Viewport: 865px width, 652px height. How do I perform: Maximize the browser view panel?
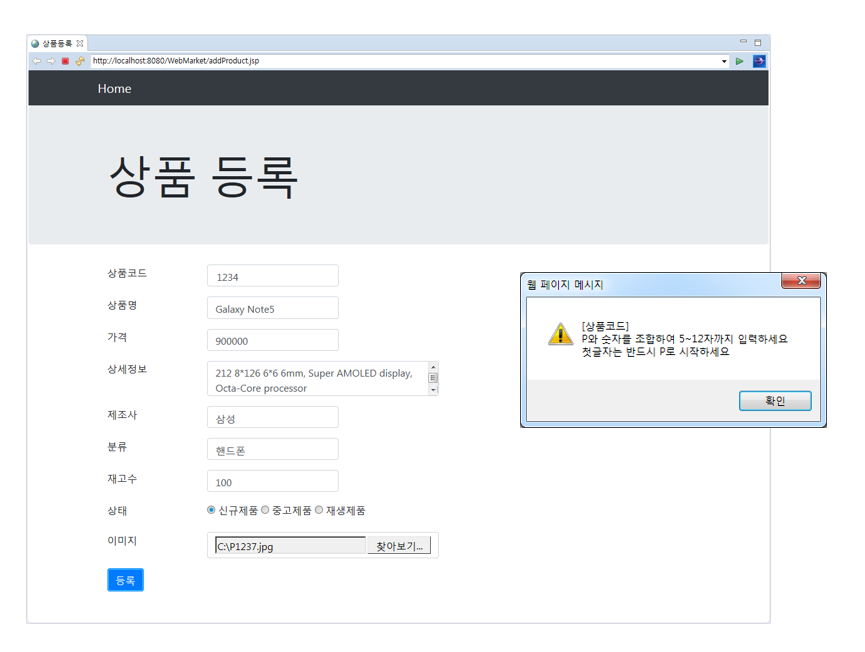[758, 42]
